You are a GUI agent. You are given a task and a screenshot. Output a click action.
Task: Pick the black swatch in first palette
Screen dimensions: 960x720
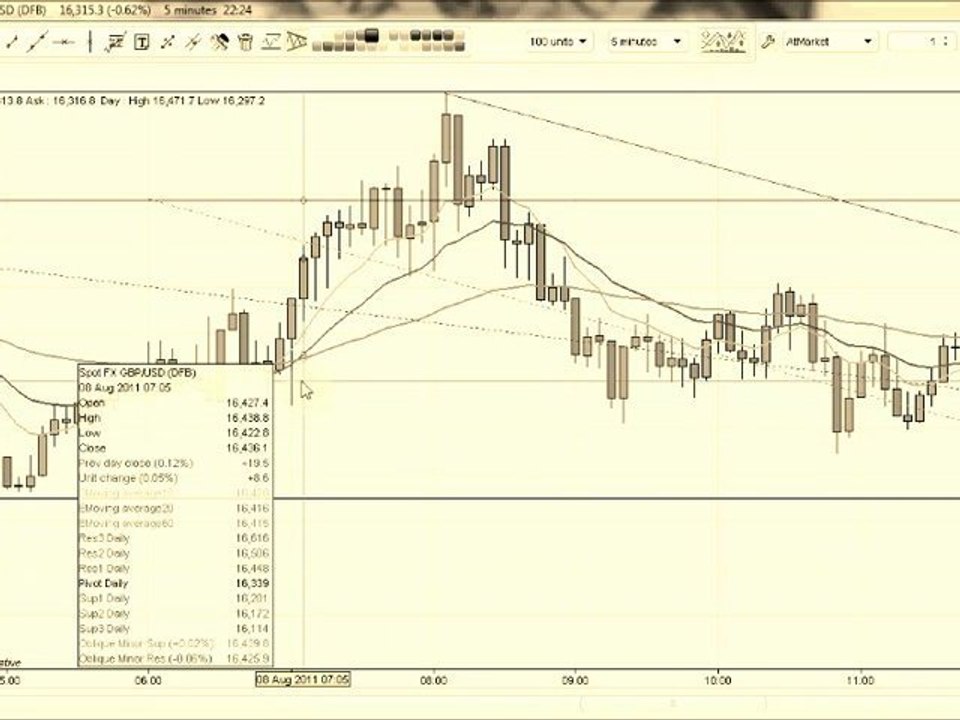[x=372, y=36]
